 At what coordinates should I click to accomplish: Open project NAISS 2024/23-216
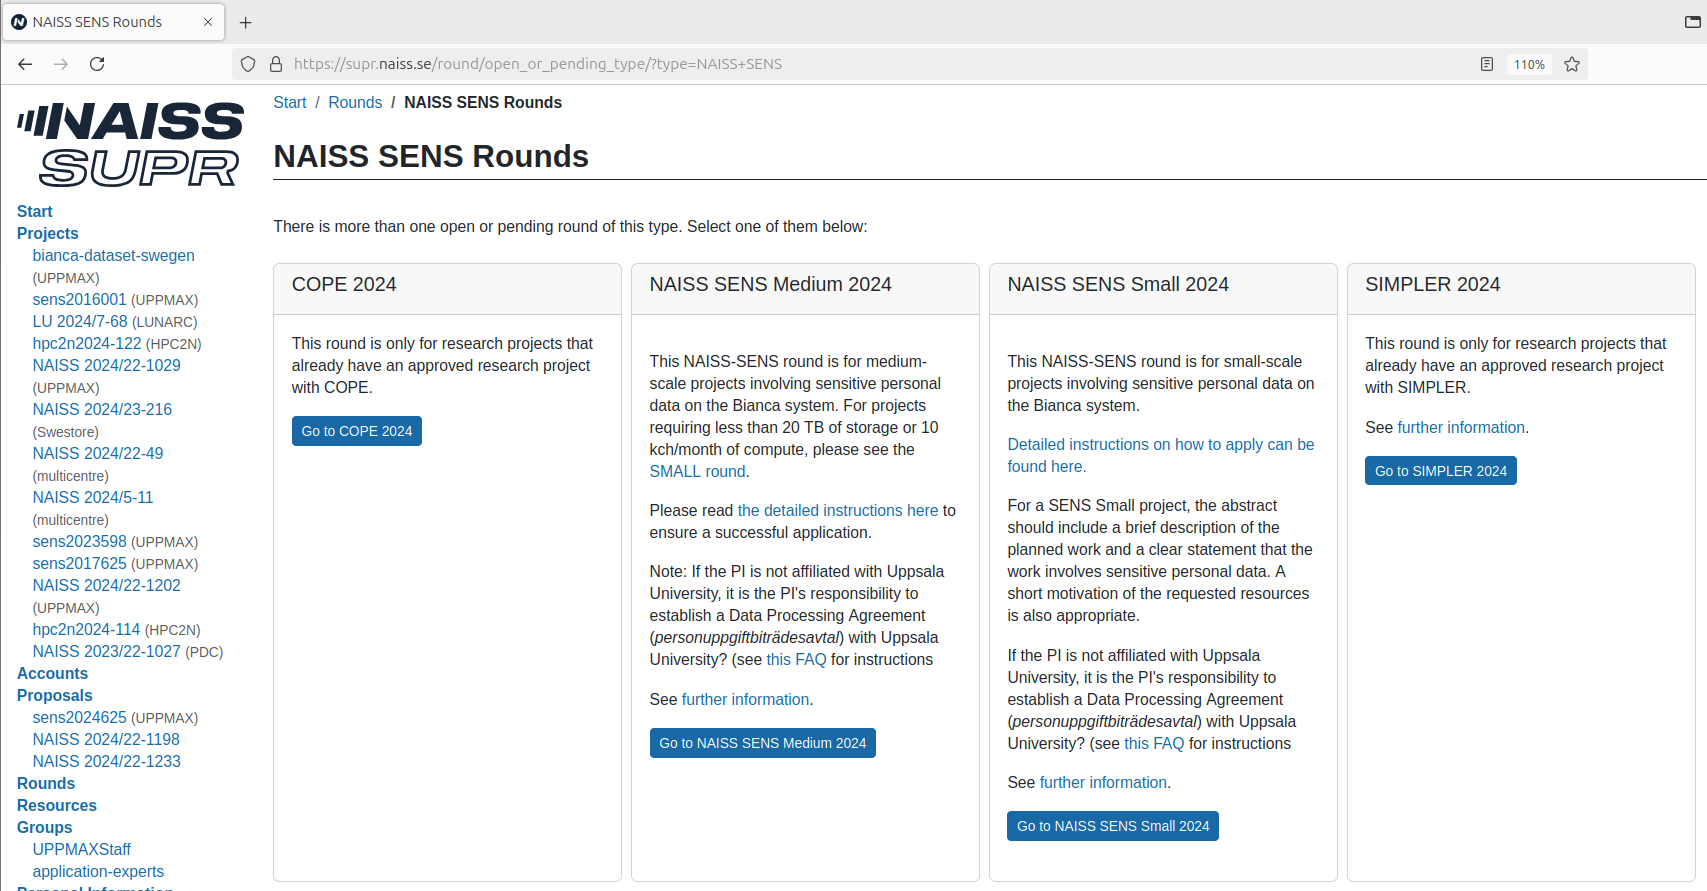tap(102, 409)
